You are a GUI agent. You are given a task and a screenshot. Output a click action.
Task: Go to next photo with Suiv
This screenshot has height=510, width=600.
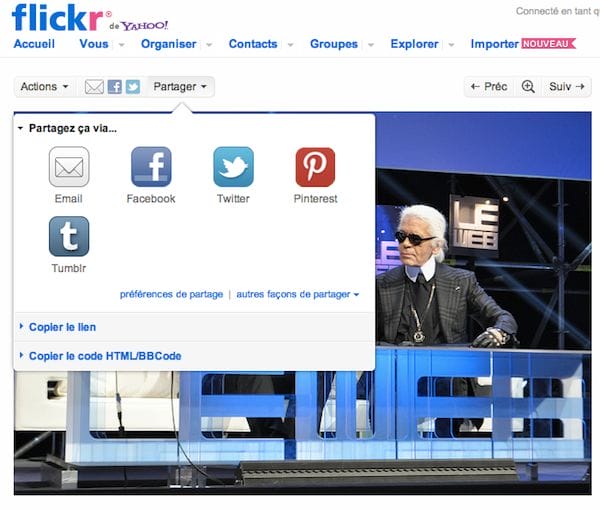tap(567, 87)
